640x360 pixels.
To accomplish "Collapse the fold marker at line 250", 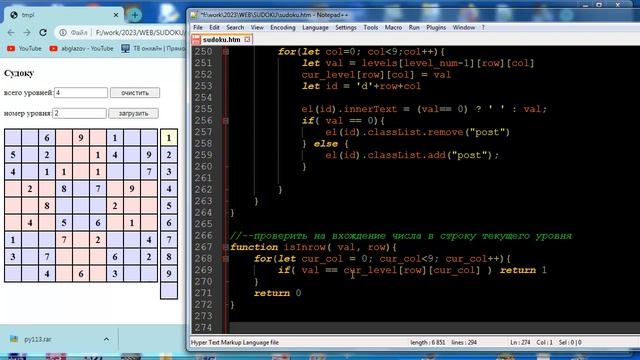I will [225, 52].
